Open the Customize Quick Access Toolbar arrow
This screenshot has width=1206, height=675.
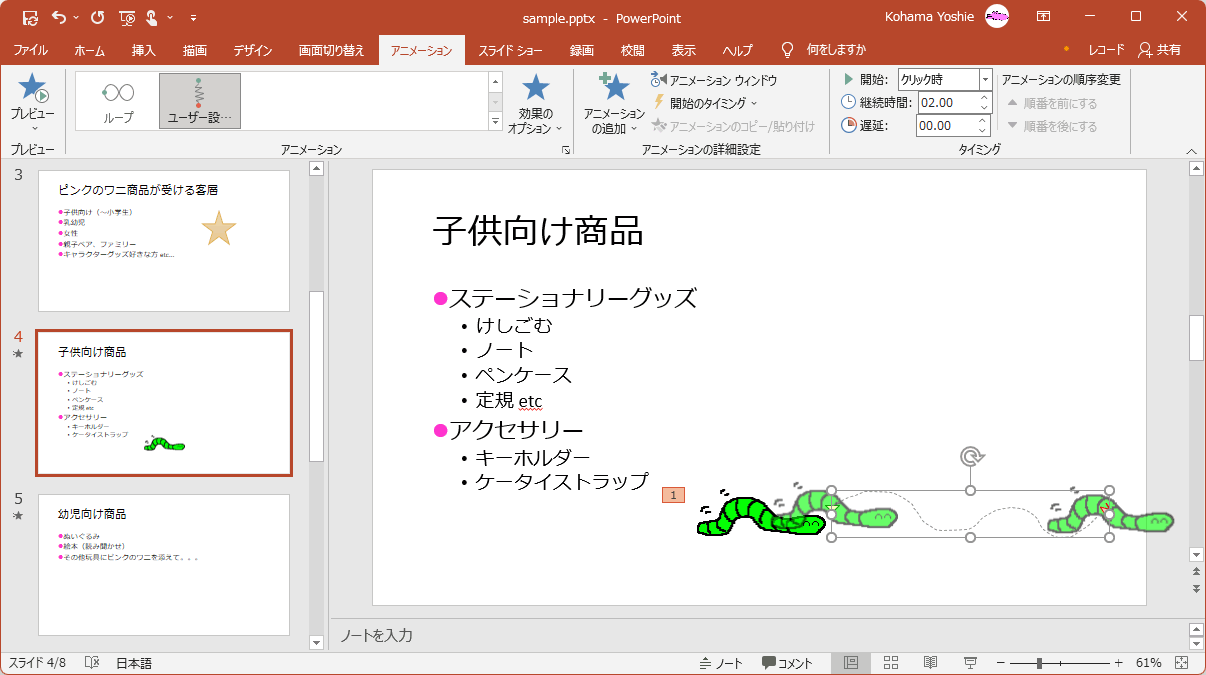(x=193, y=17)
